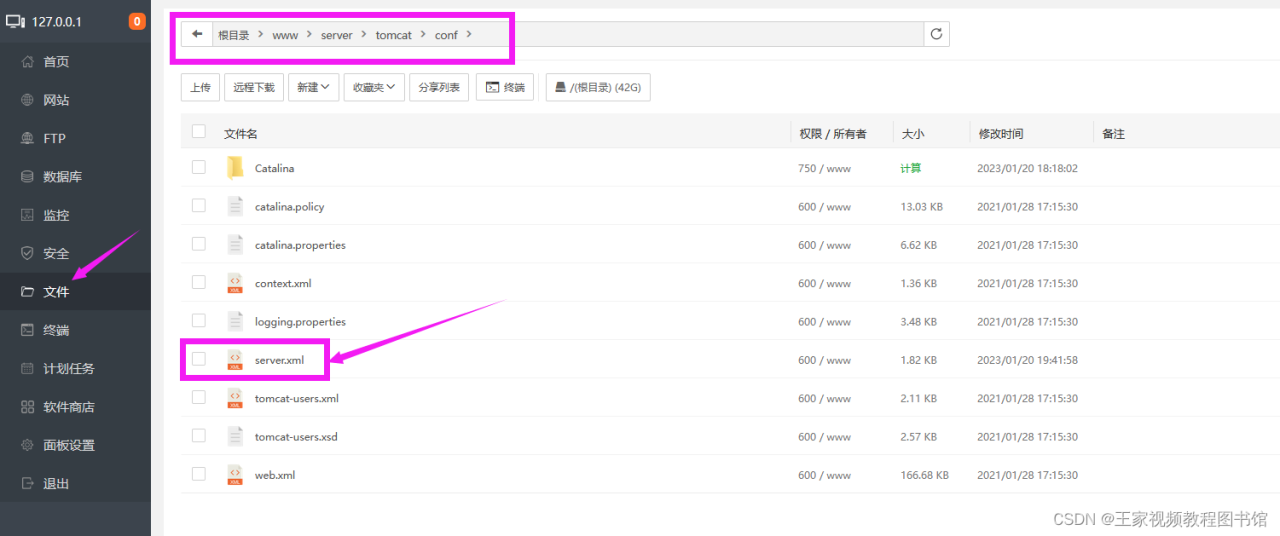Click the context.xml file icon
Viewport: 1280px width, 536px height.
[235, 283]
